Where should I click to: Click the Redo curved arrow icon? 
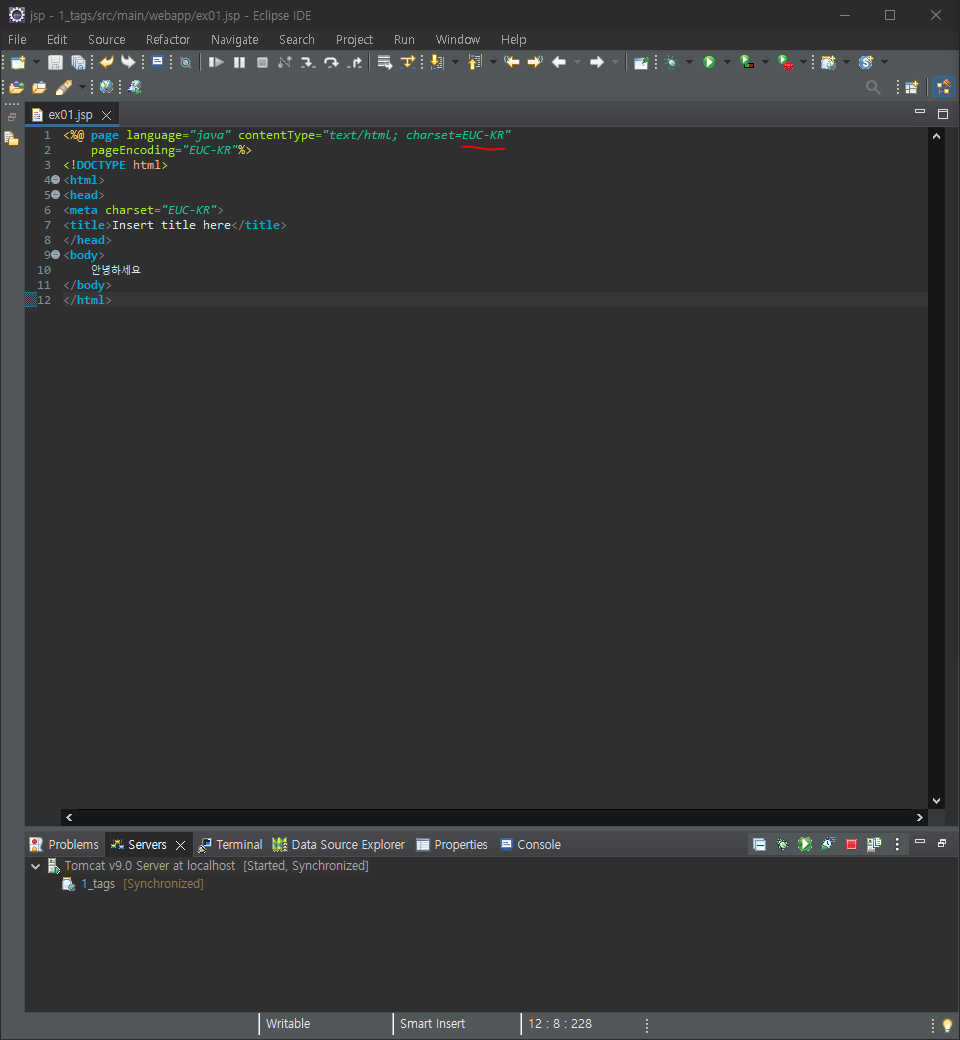pyautogui.click(x=128, y=62)
